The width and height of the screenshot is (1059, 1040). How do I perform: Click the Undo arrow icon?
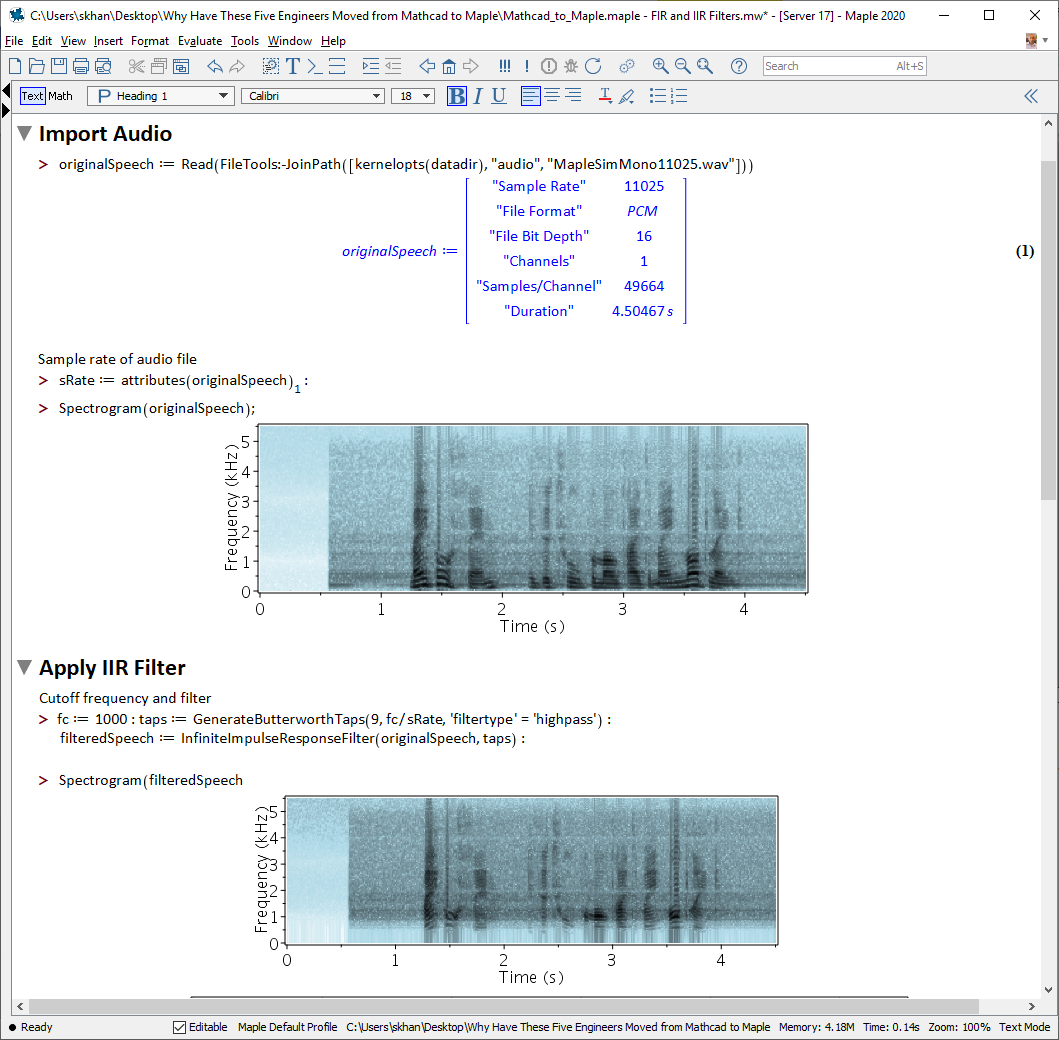coord(214,66)
